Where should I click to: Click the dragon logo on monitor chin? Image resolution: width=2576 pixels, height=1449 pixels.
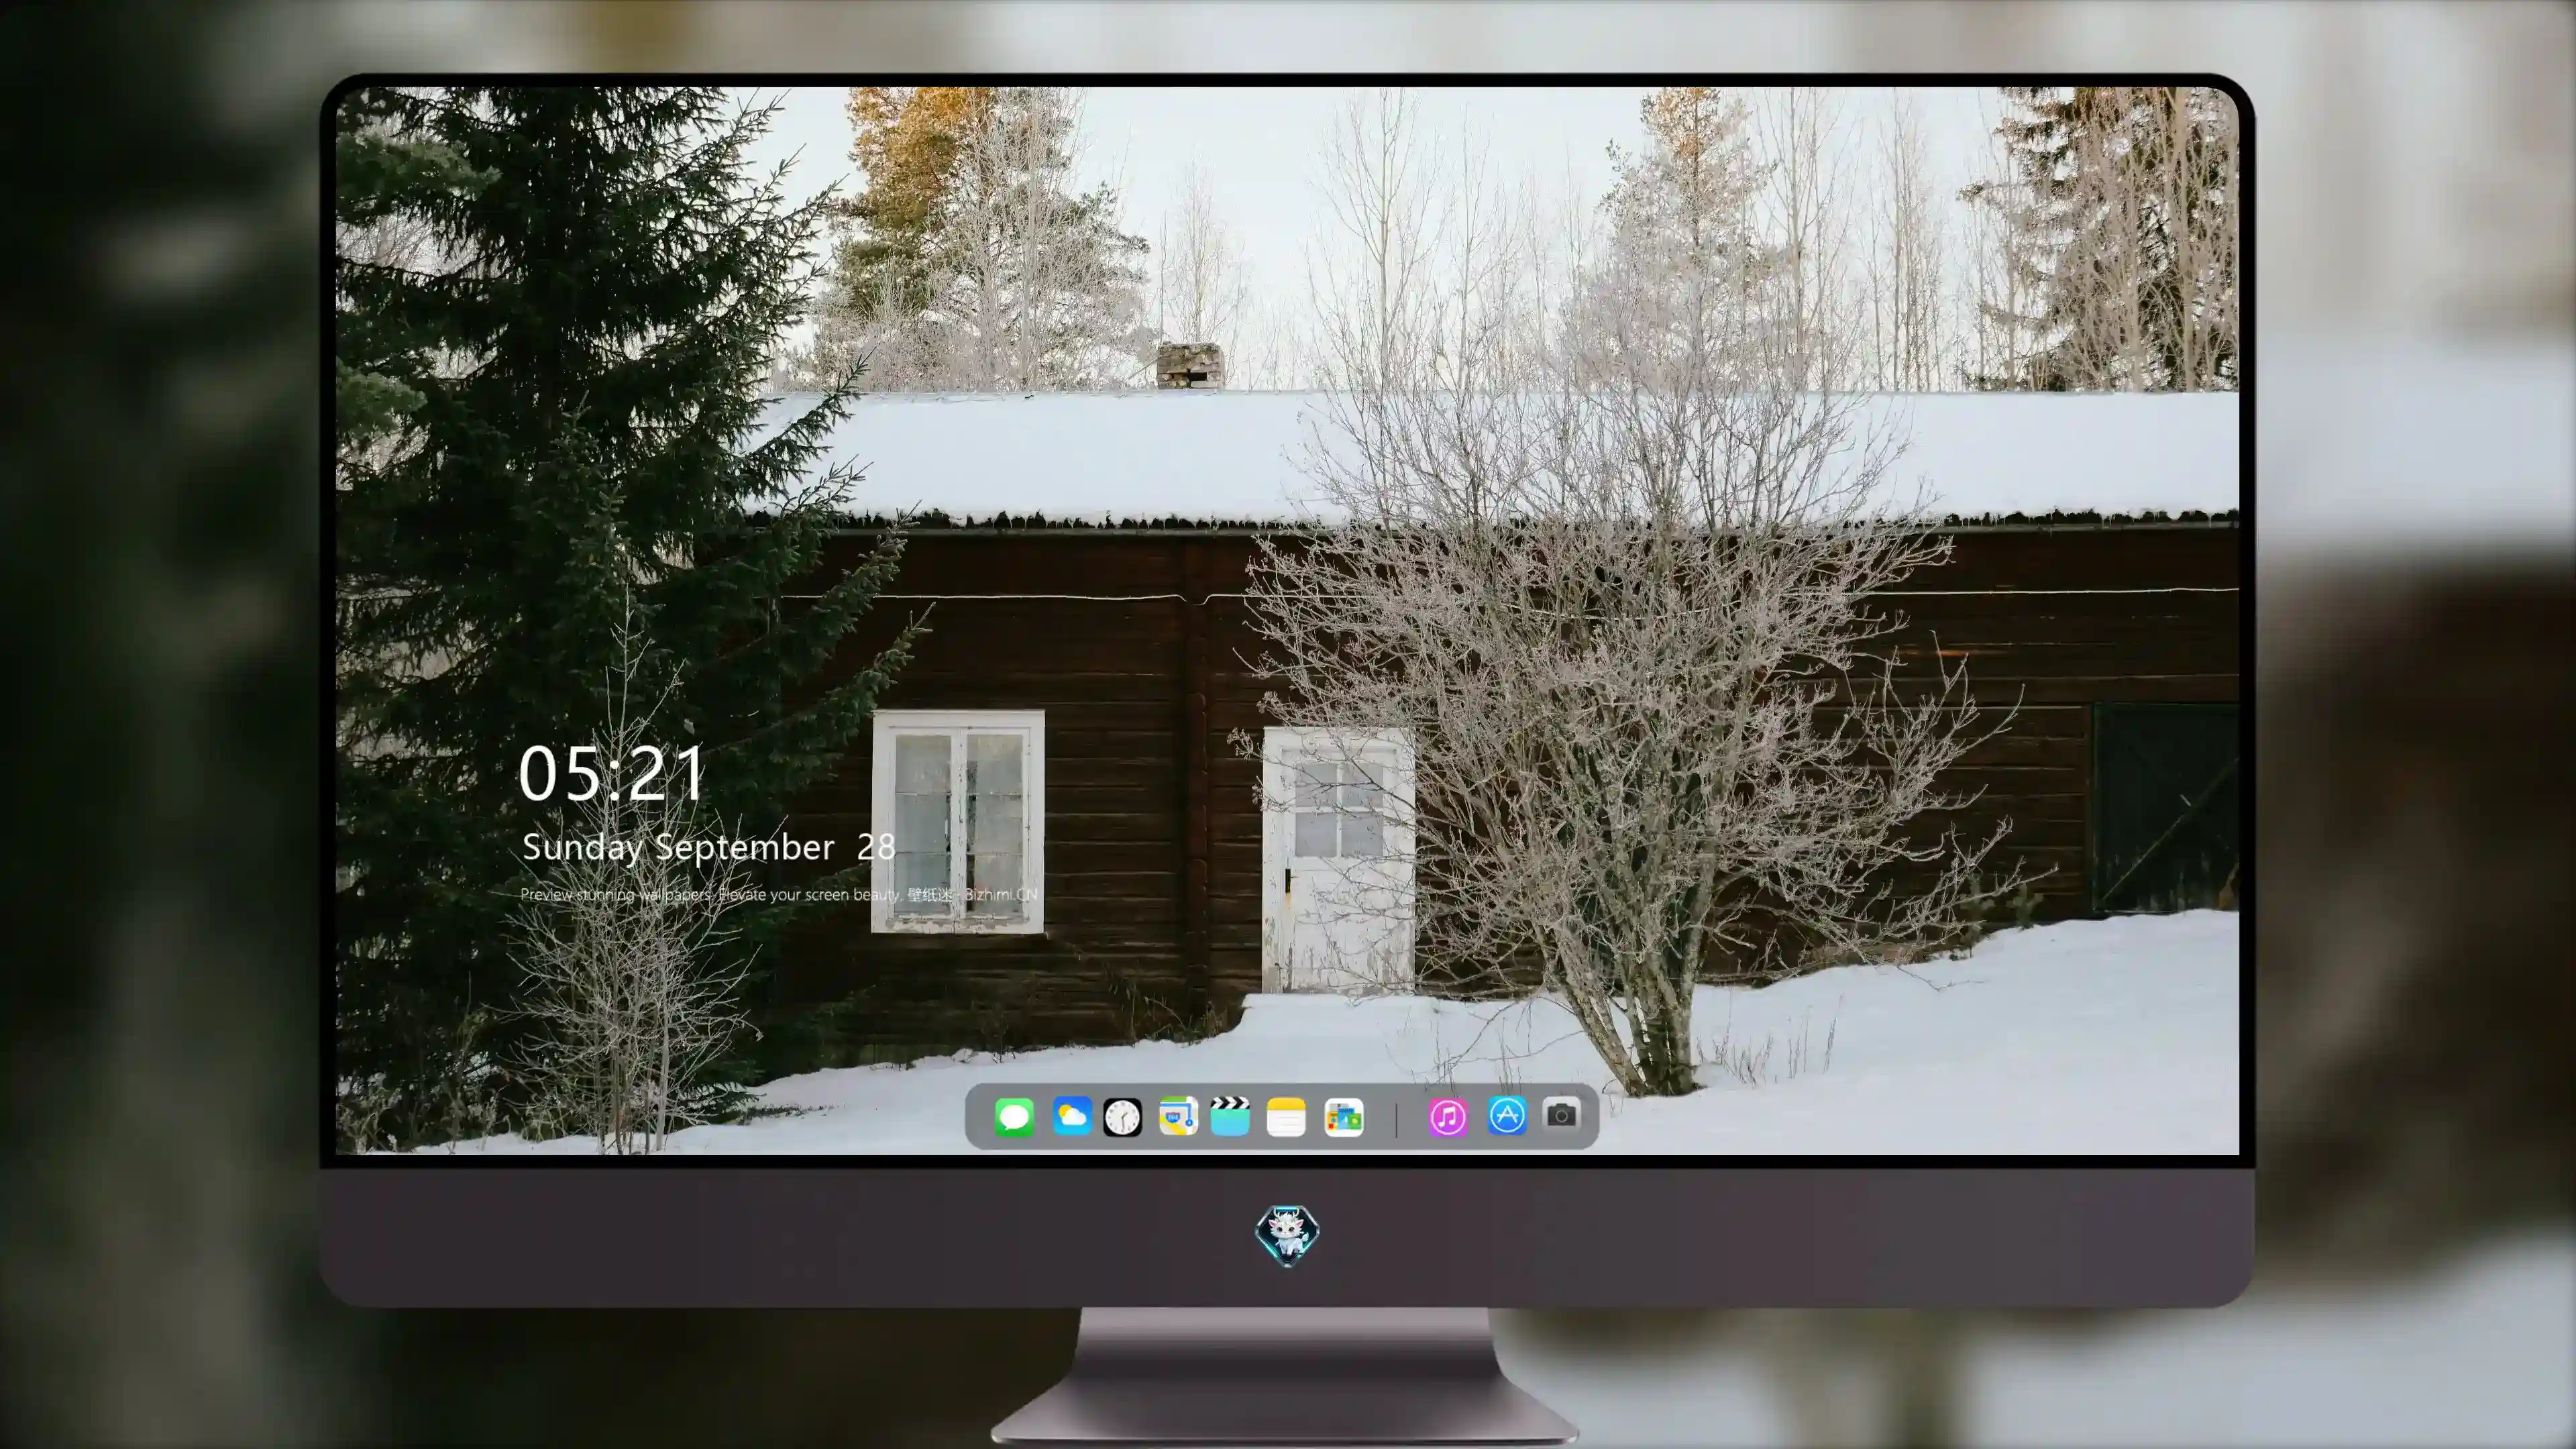tap(1287, 1235)
